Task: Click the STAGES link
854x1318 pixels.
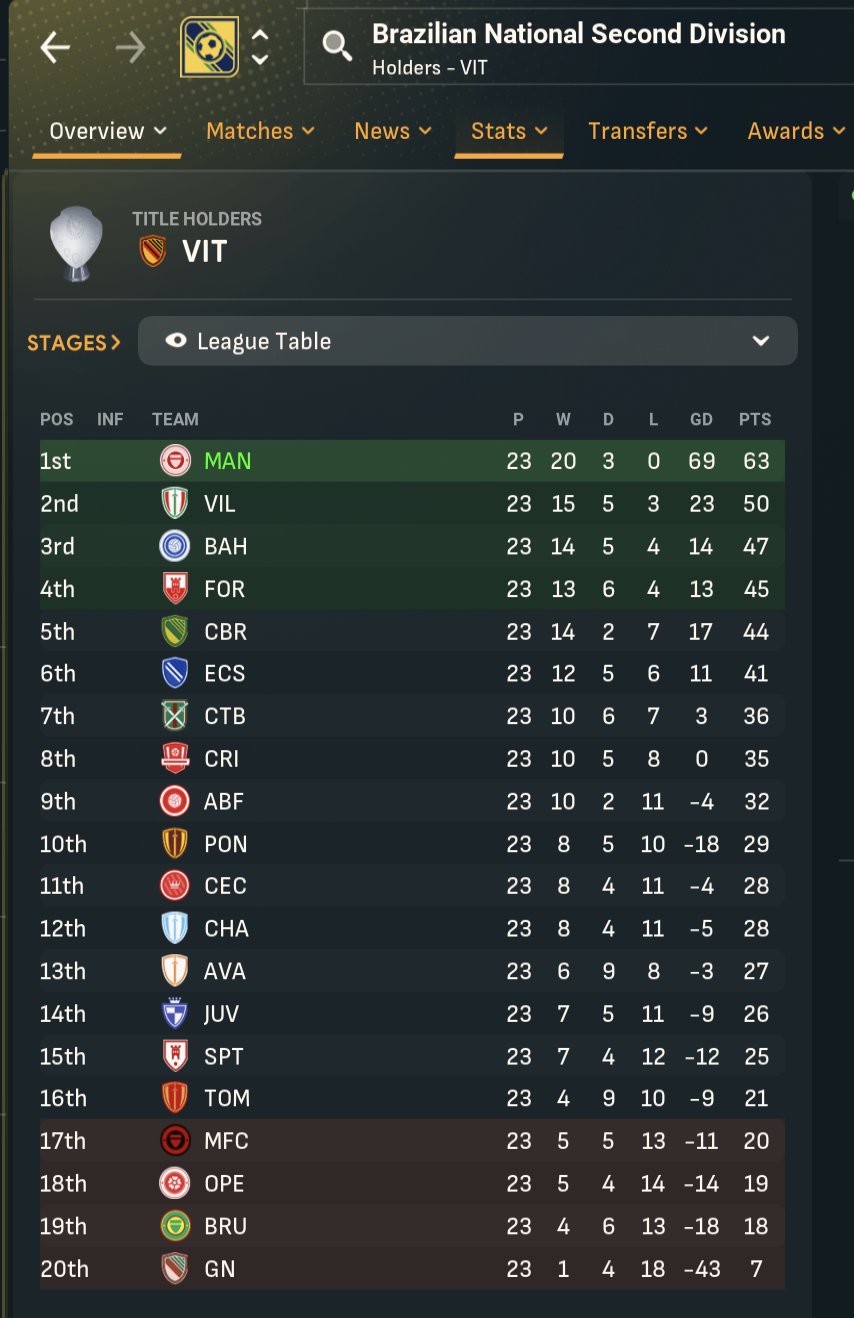Action: pos(73,342)
